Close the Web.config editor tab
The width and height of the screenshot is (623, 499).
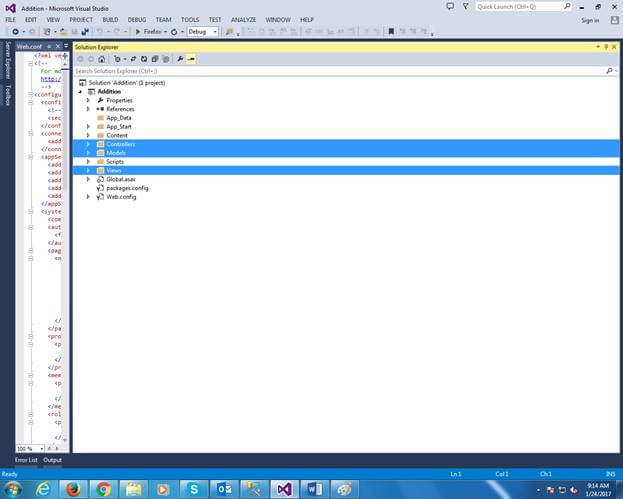pos(58,46)
